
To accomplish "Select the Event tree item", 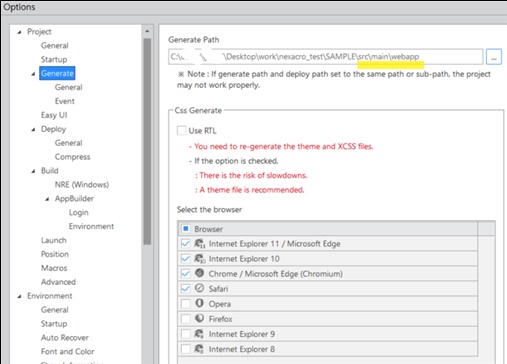I will (x=65, y=101).
